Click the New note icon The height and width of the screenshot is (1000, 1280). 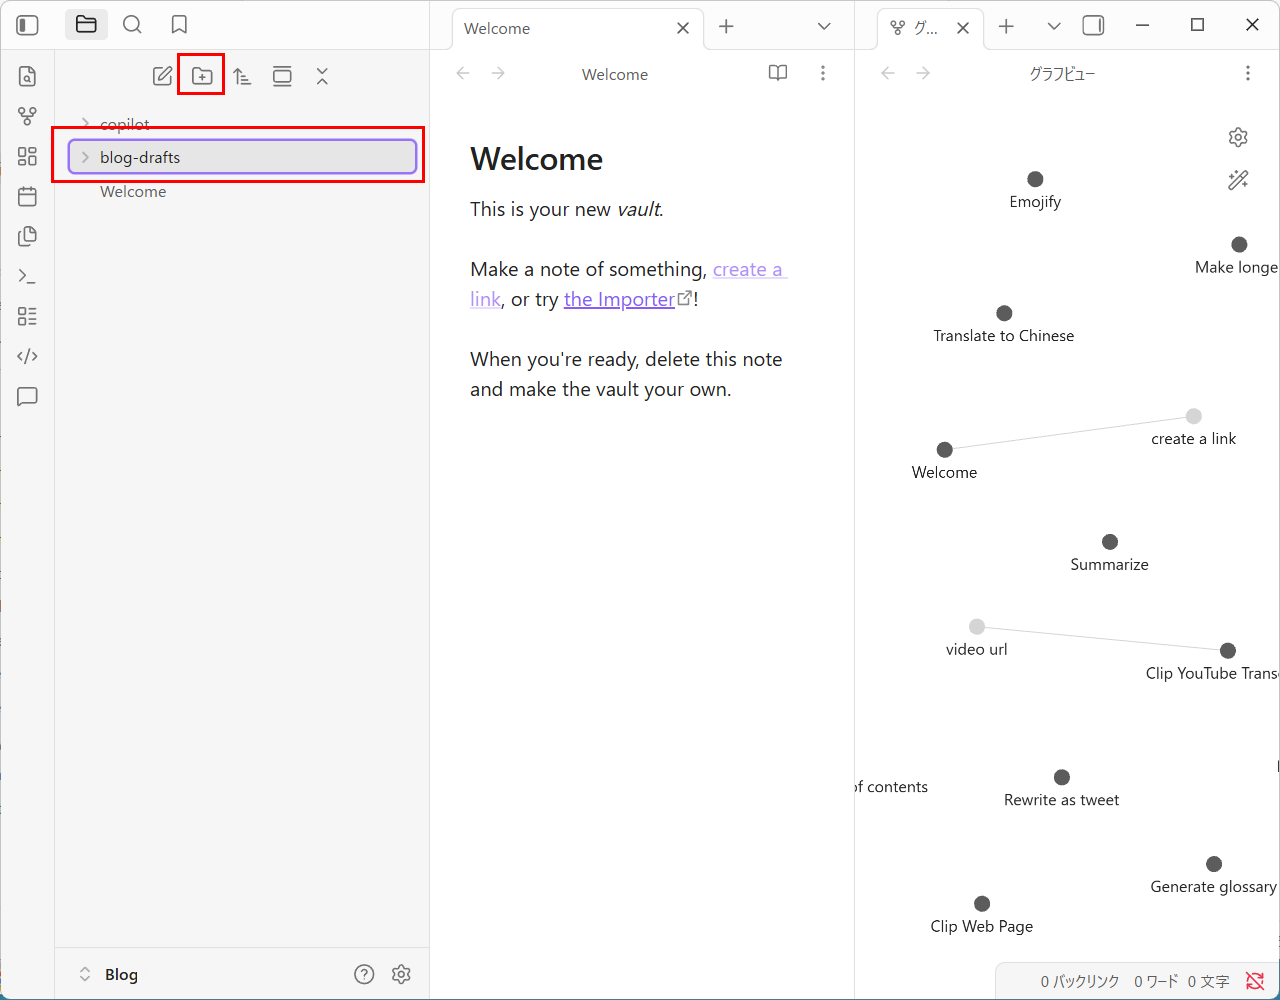tap(162, 76)
